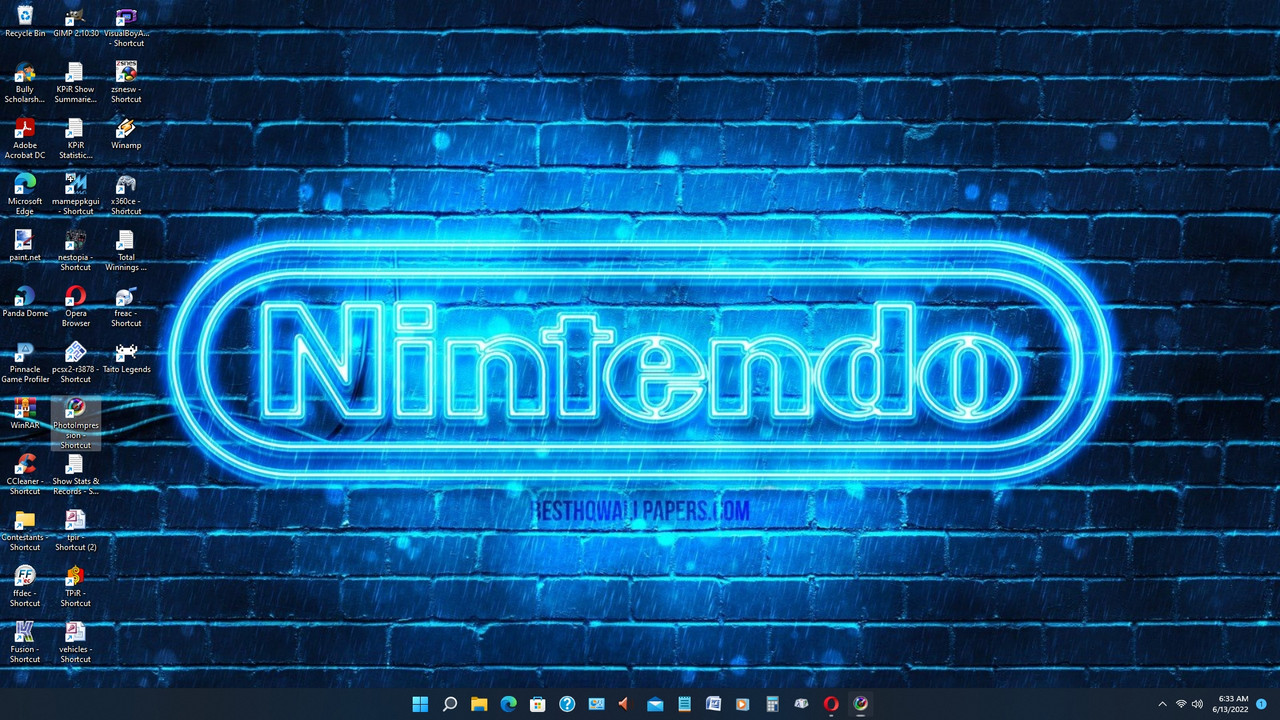Select the Winamp desktop icon
1280x720 pixels.
126,133
